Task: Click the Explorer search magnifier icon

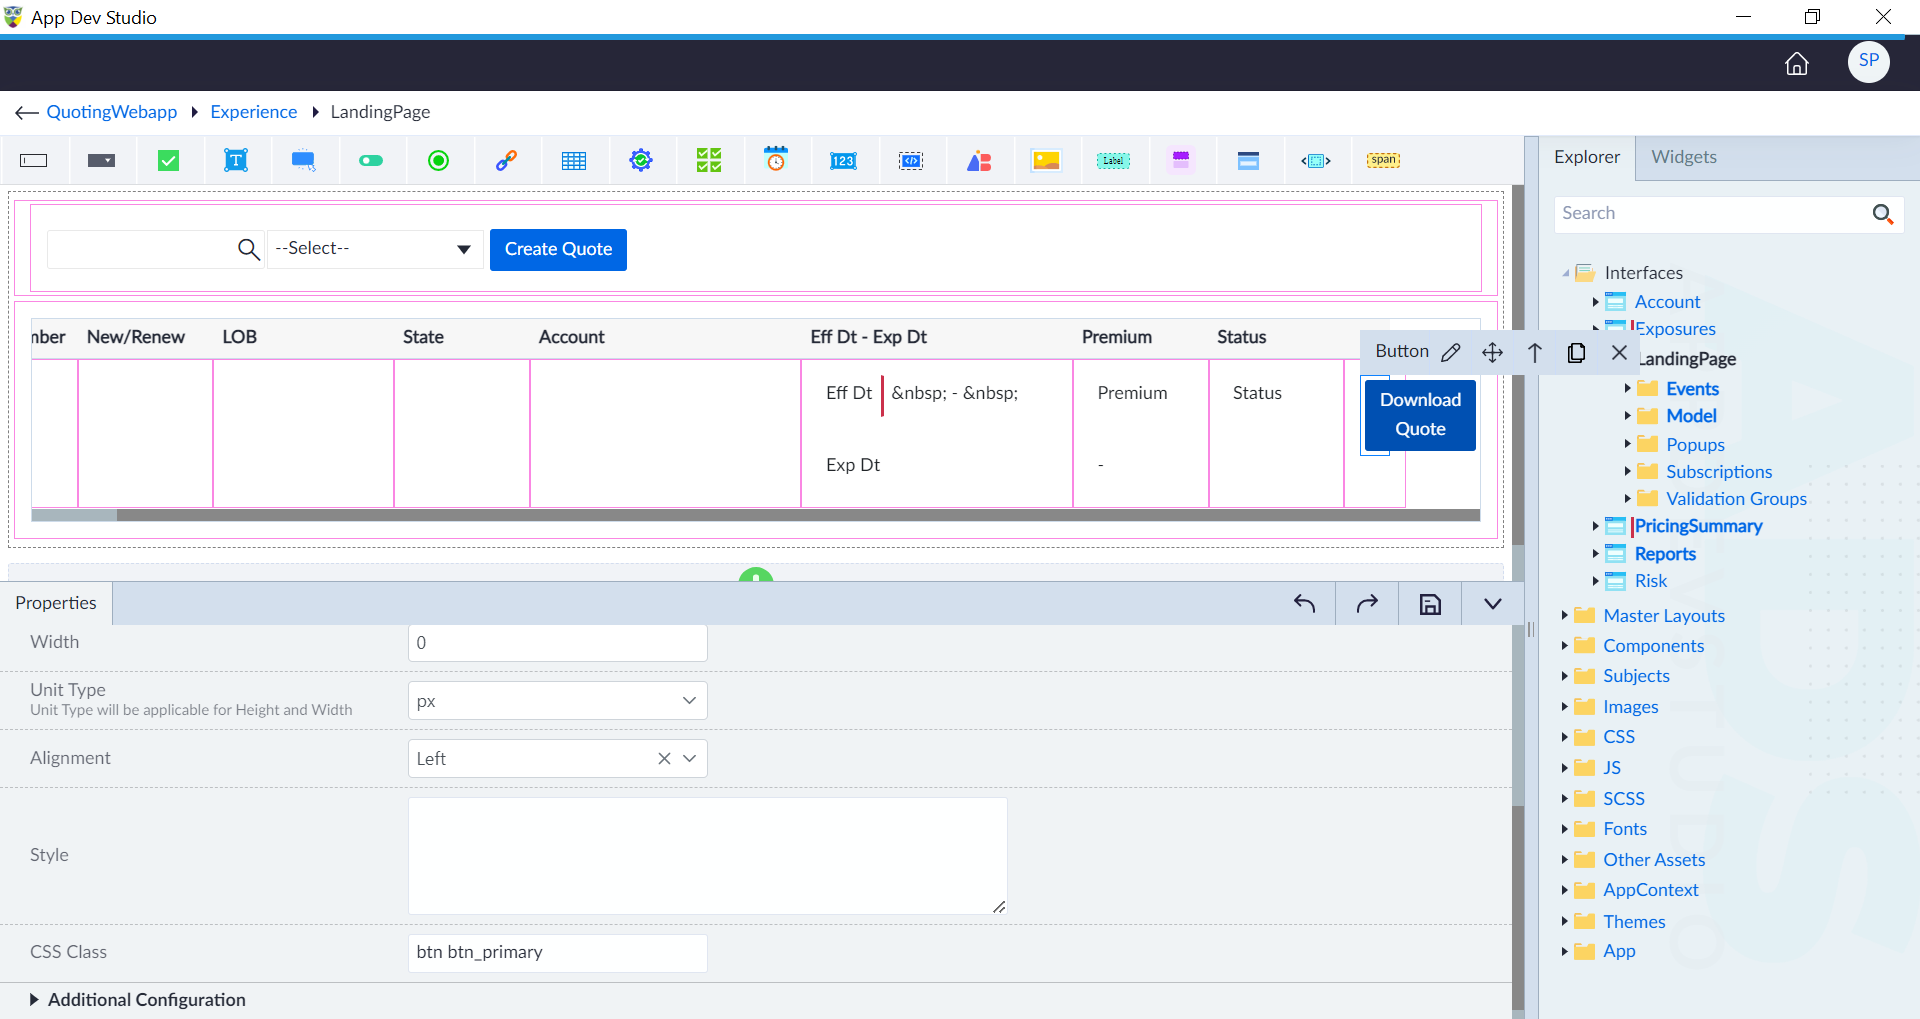Action: point(1883,214)
